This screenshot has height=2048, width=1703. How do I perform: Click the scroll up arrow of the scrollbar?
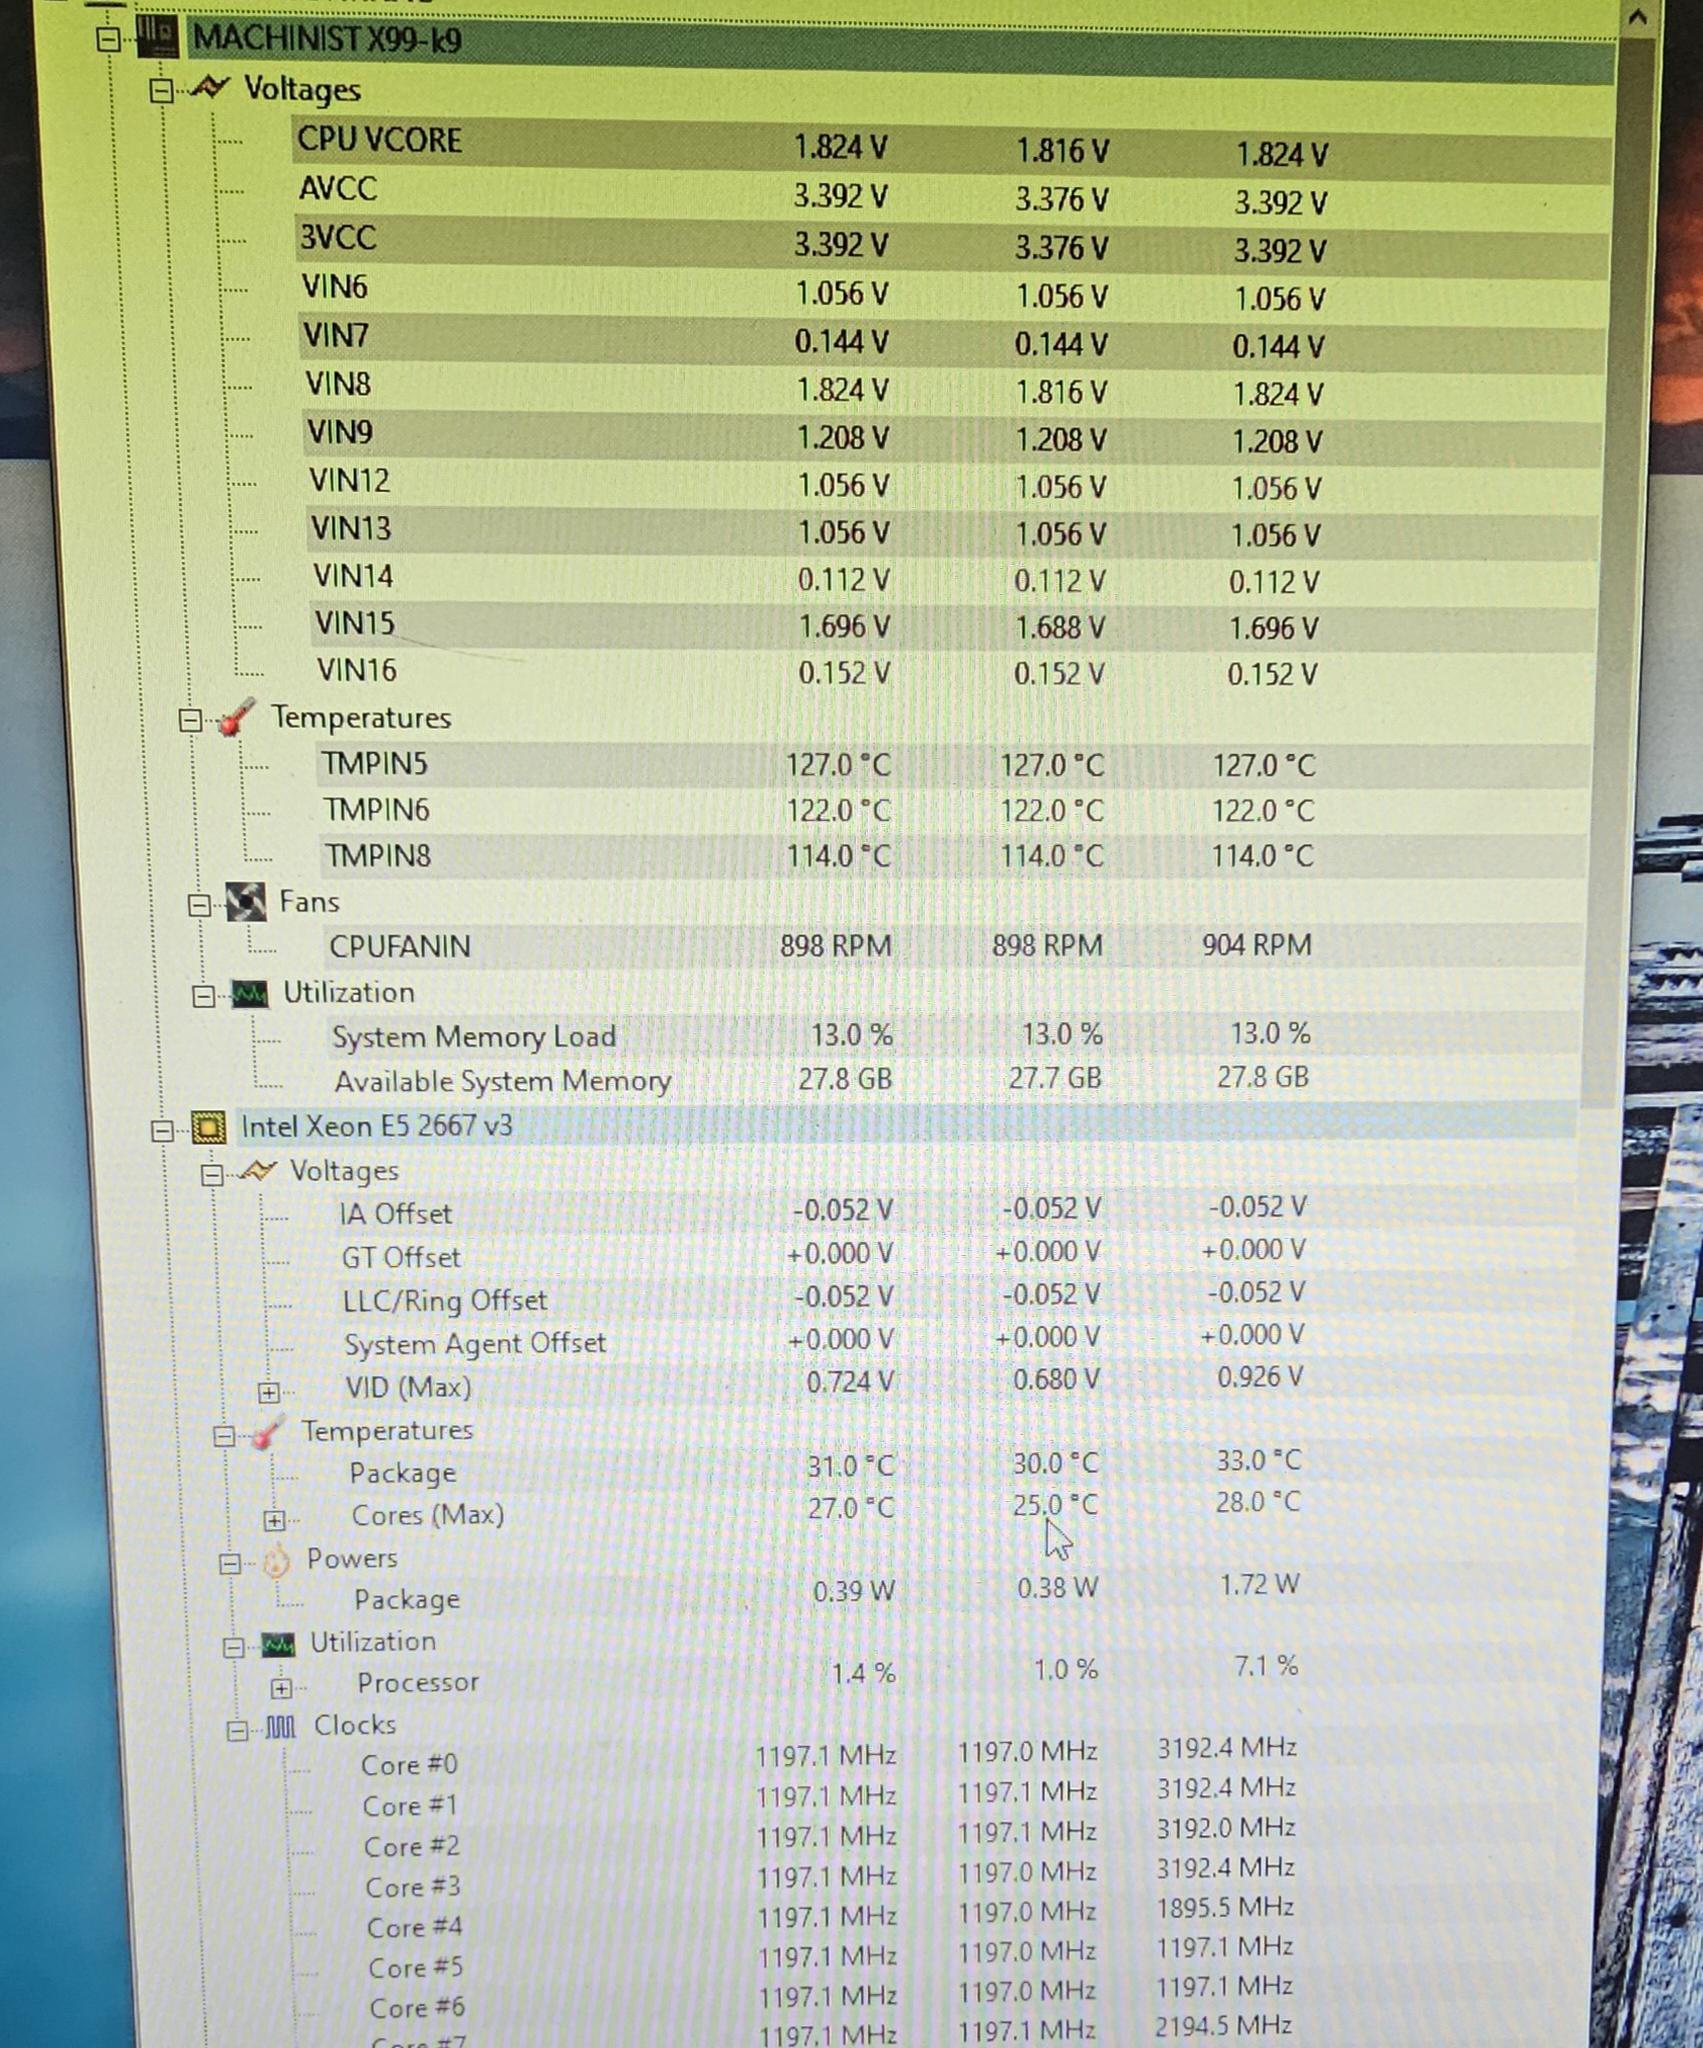click(x=1638, y=17)
